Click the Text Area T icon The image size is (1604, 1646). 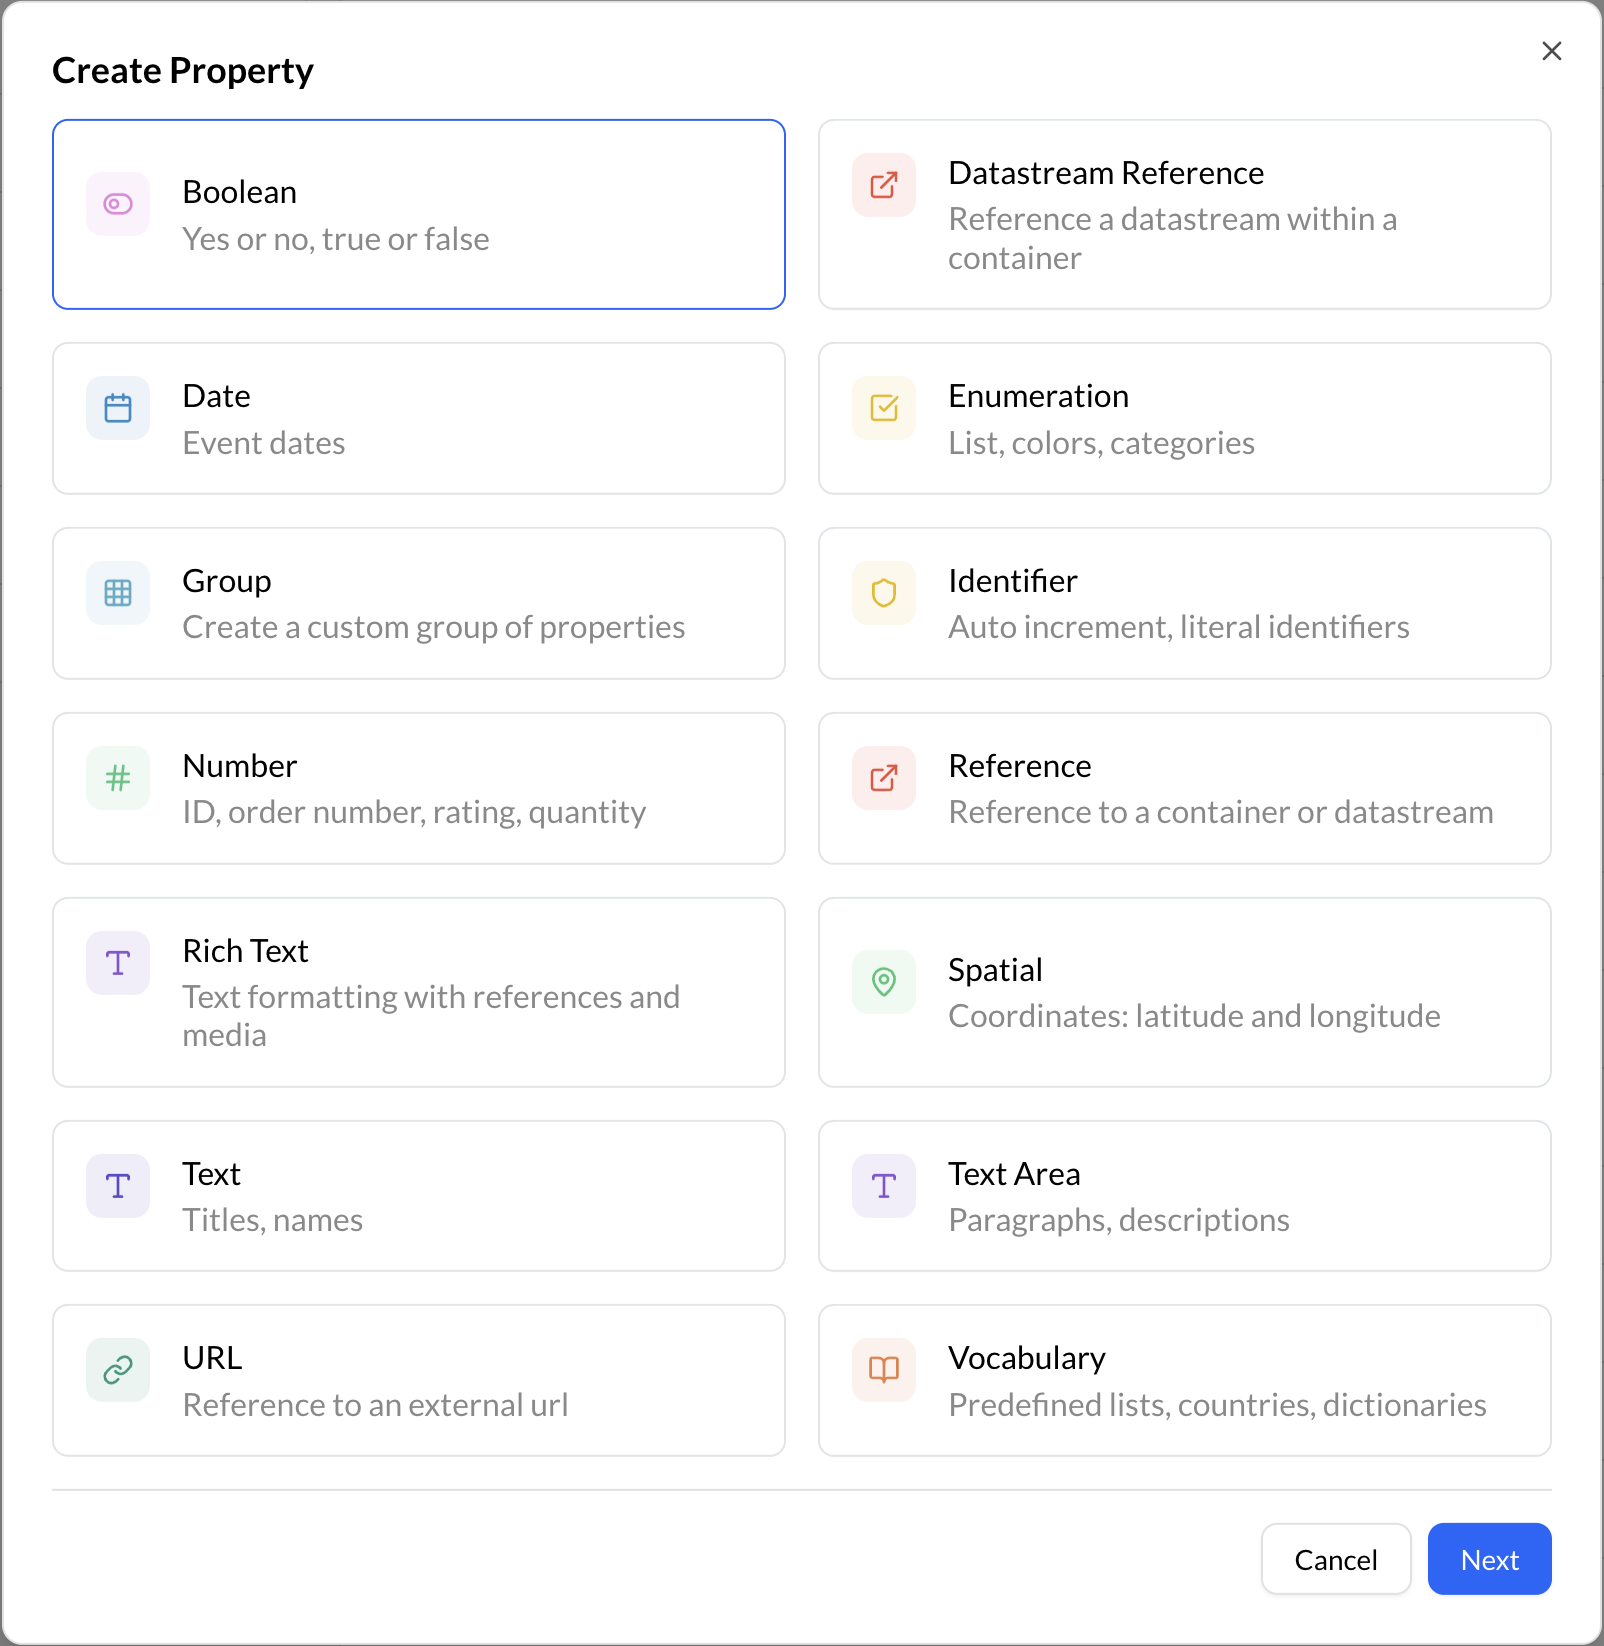click(883, 1186)
